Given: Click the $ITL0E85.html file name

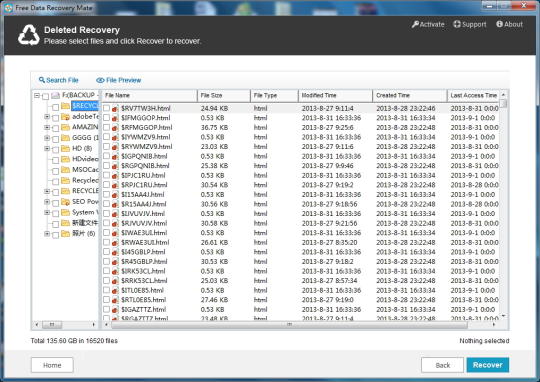Looking at the screenshot, I should (x=142, y=290).
